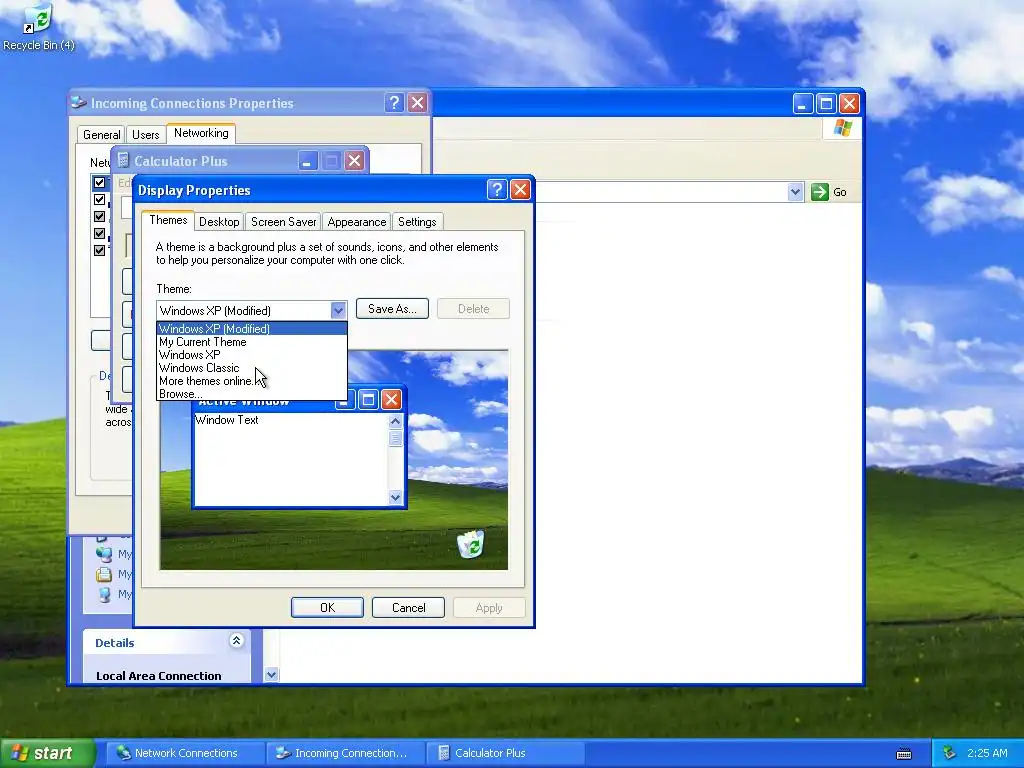Image resolution: width=1024 pixels, height=768 pixels.
Task: Close the Display Properties dialog with X
Action: click(x=520, y=190)
